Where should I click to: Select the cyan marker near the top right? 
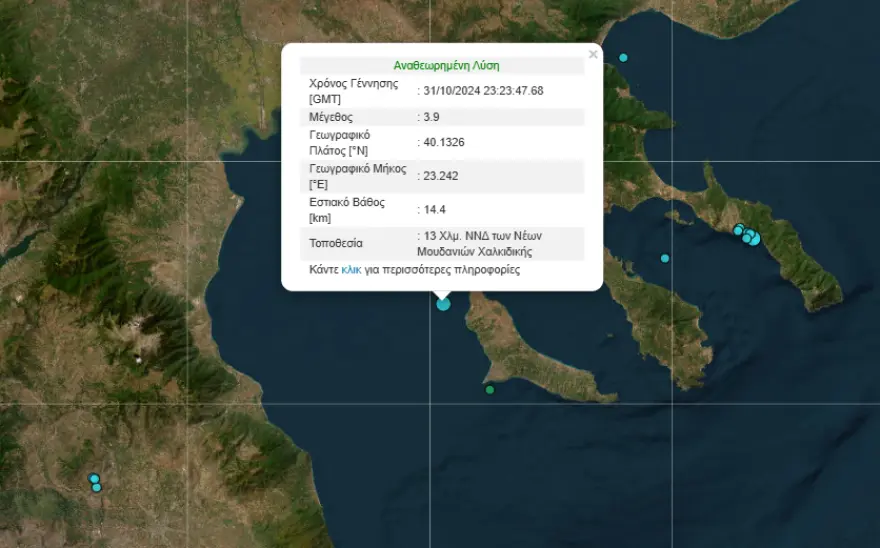pos(623,57)
